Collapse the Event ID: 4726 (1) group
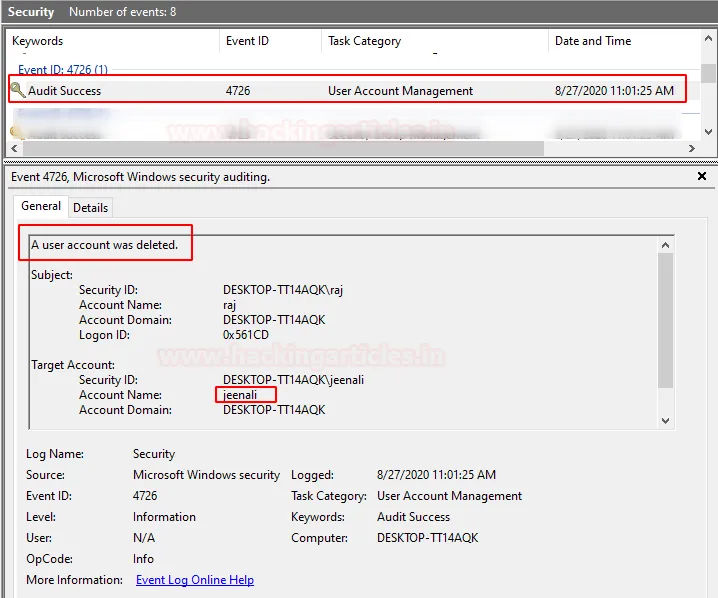This screenshot has width=718, height=598. pyautogui.click(x=63, y=70)
